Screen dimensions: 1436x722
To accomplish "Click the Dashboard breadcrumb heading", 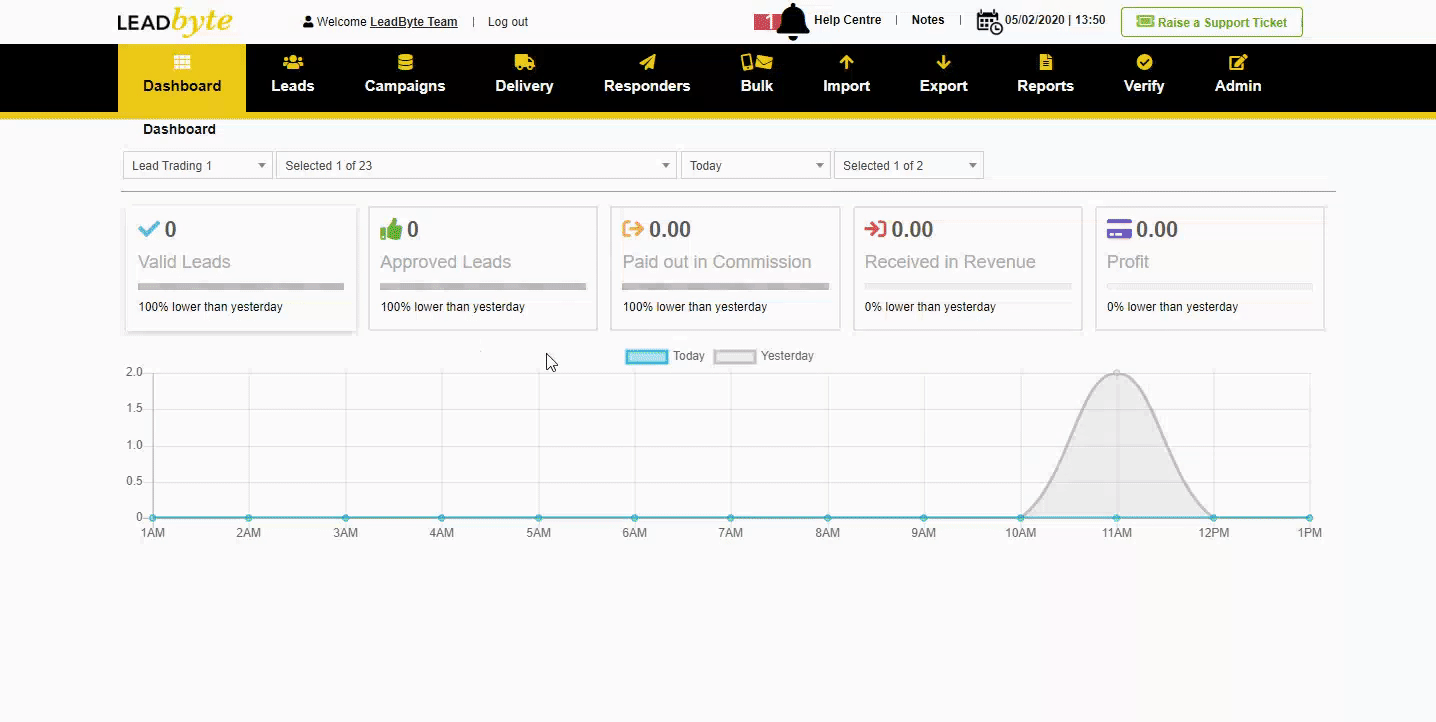I will 179,129.
